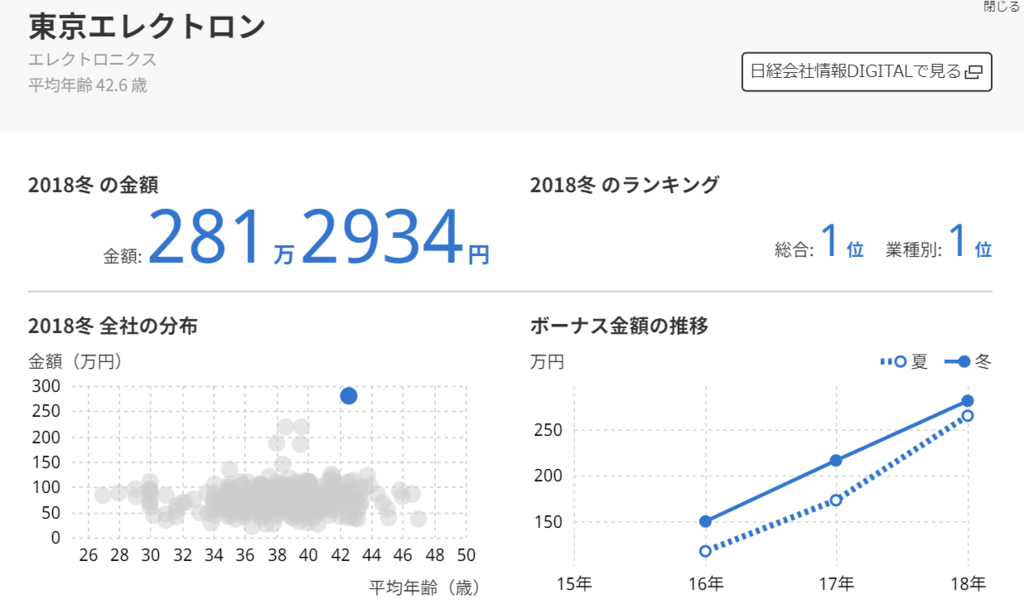Click the 15年 axis label
The width and height of the screenshot is (1024, 614).
click(x=574, y=583)
